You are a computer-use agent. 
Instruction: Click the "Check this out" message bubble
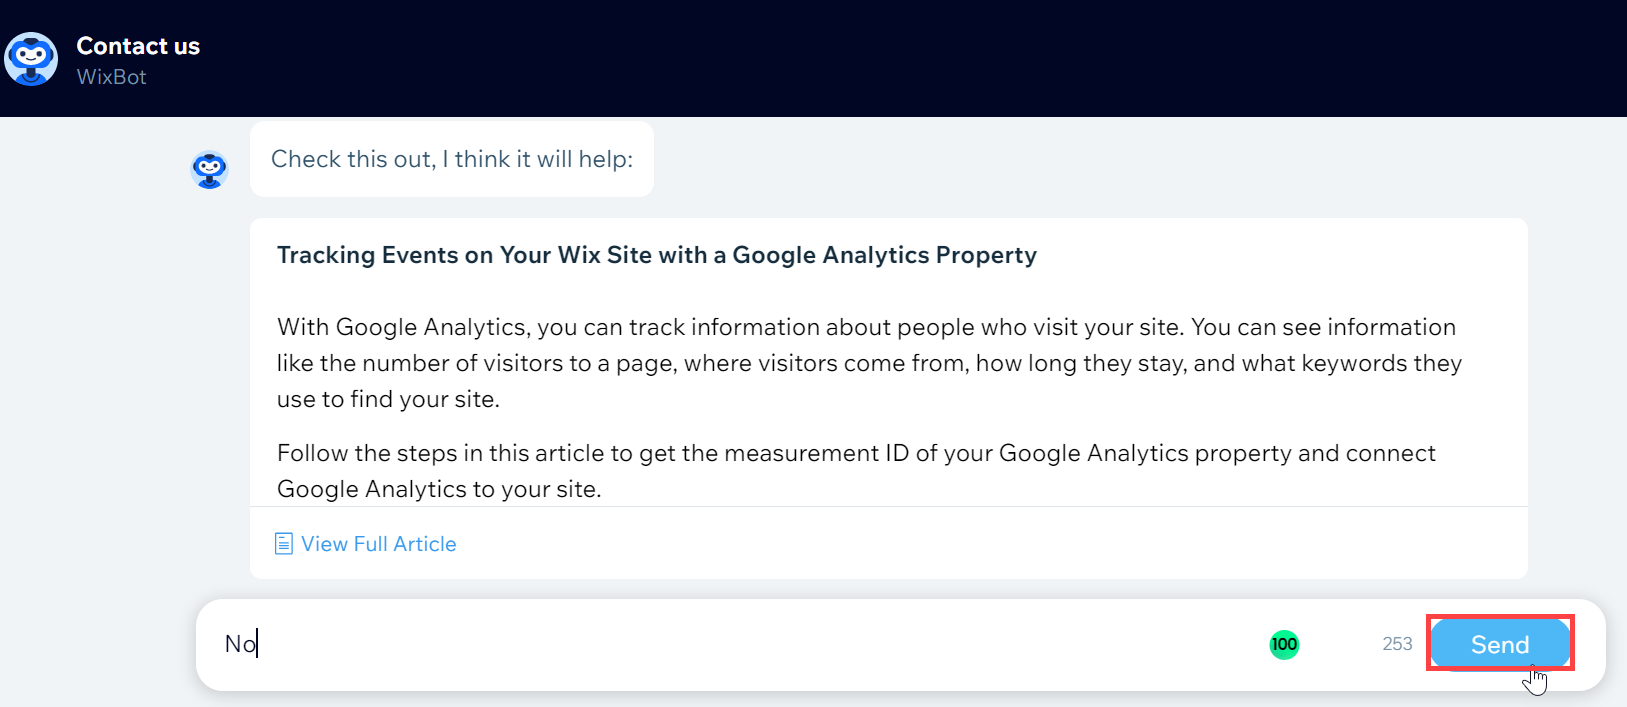452,159
